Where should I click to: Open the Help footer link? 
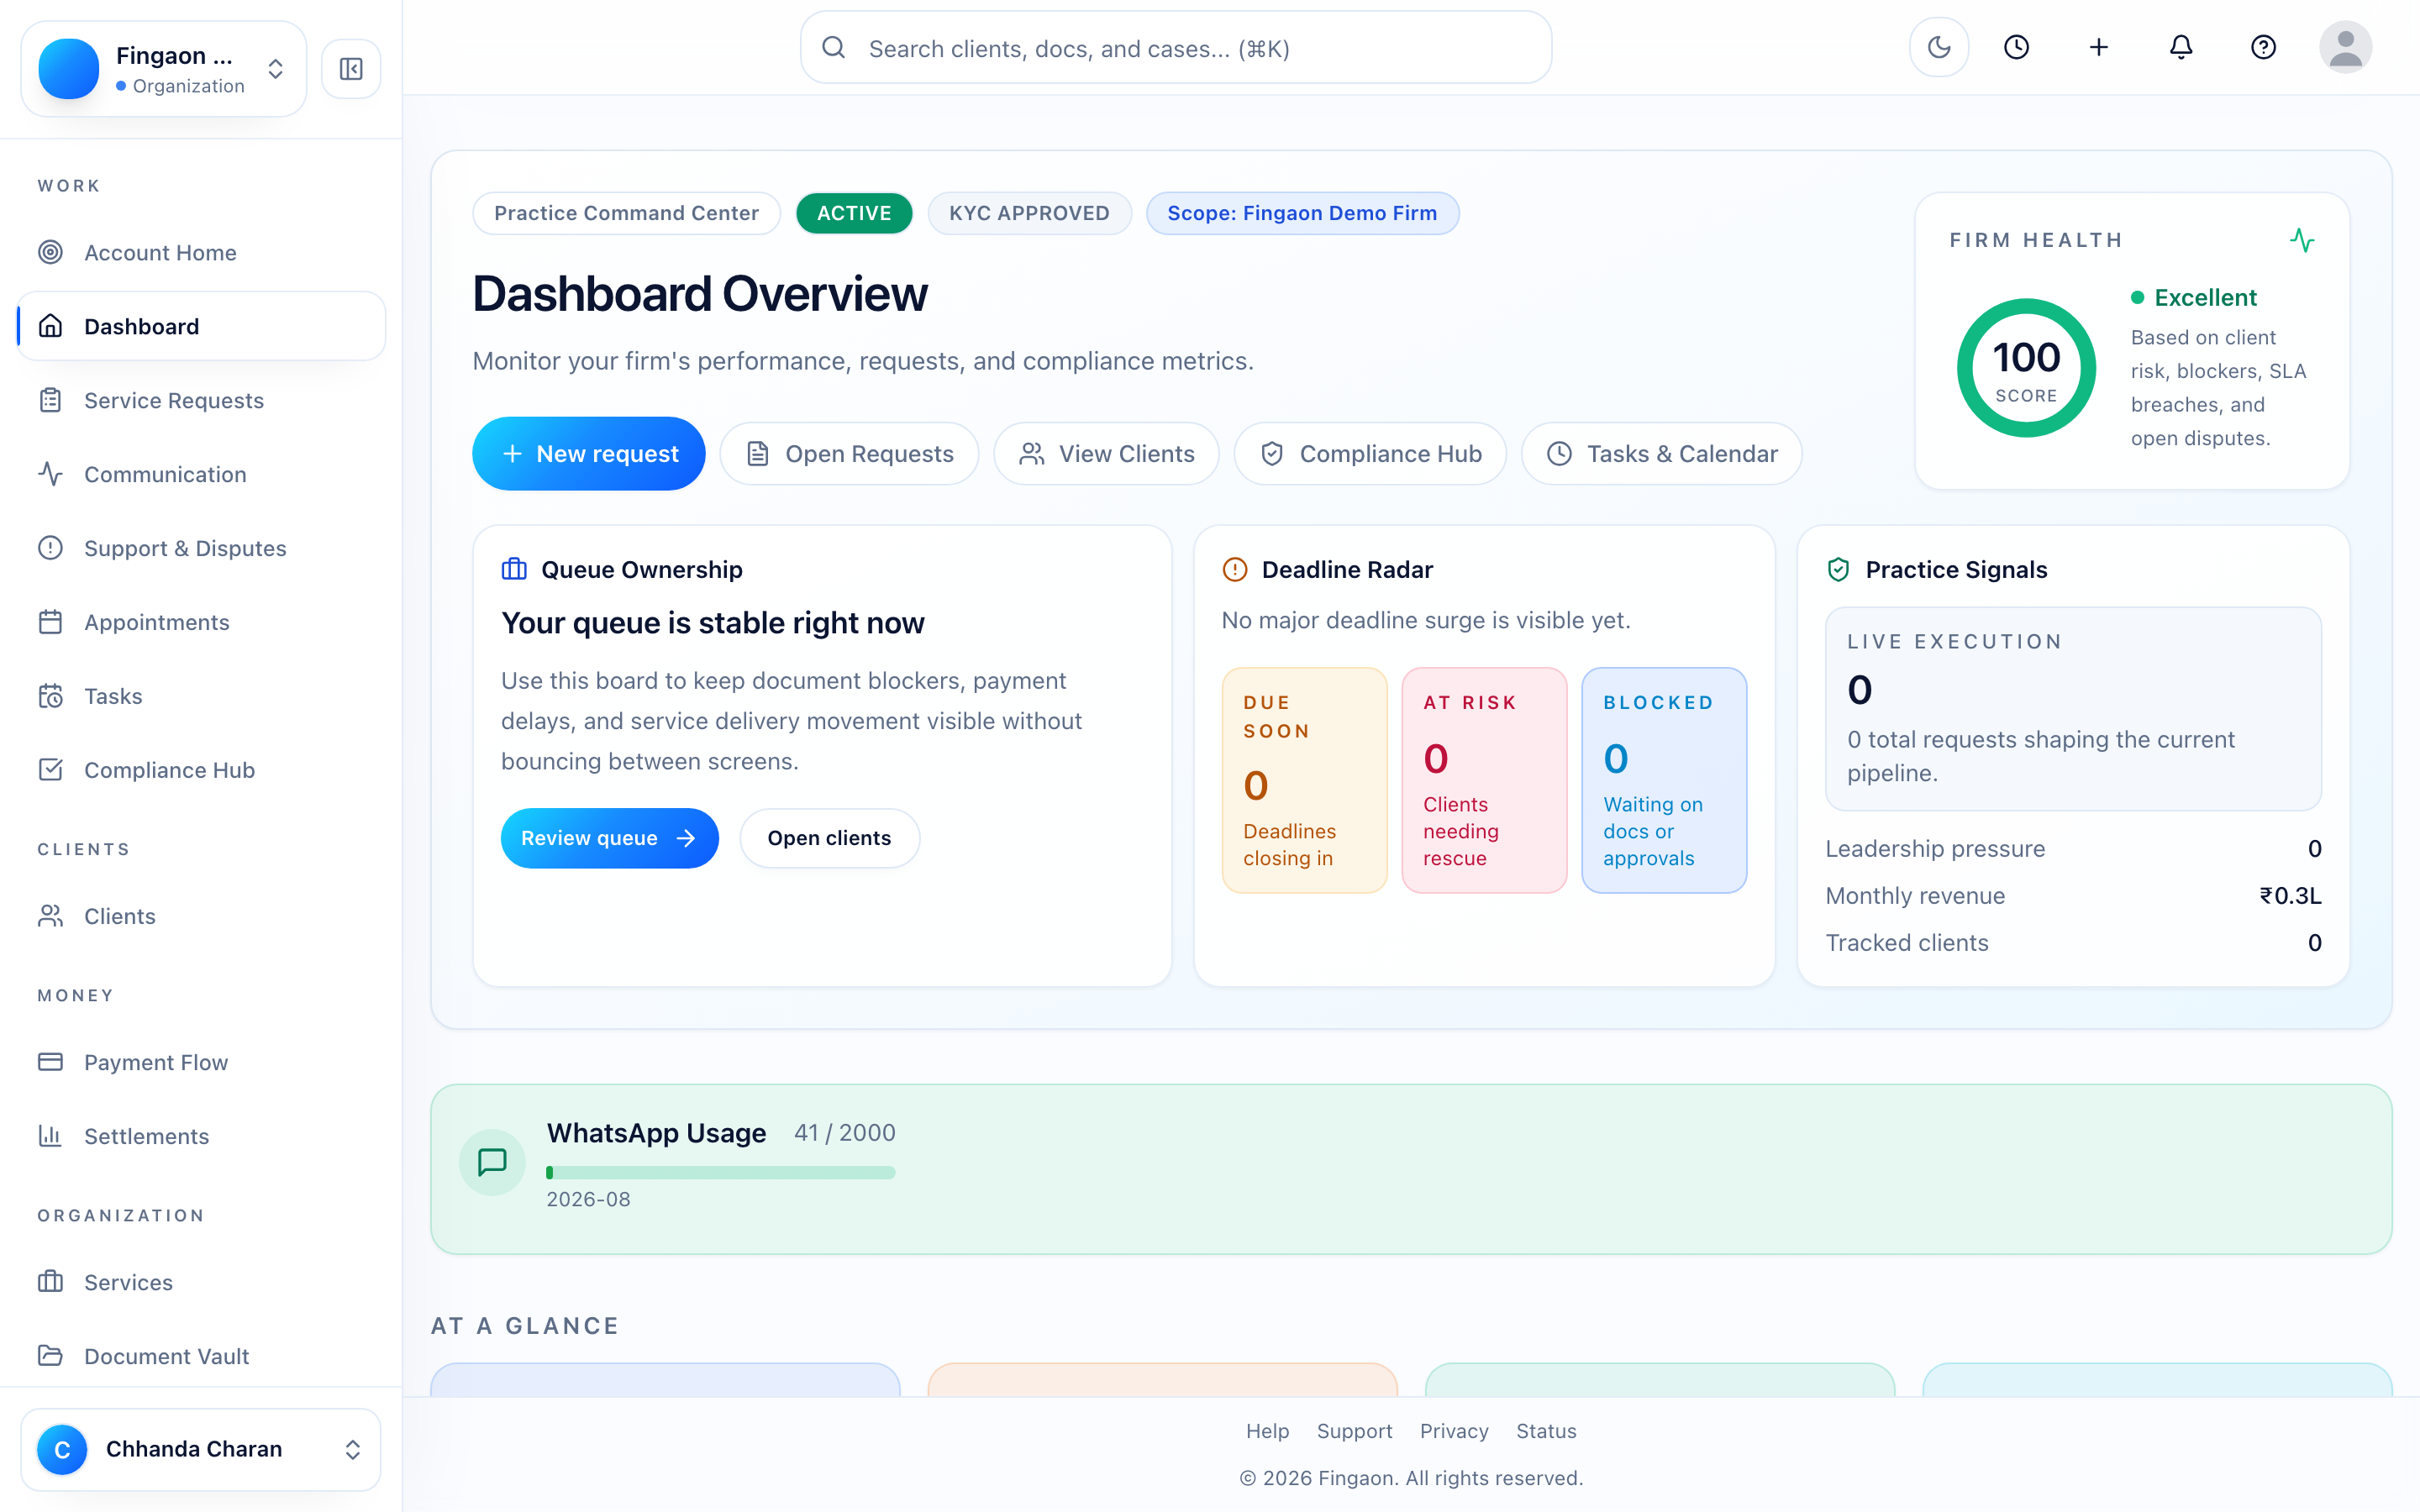point(1267,1430)
